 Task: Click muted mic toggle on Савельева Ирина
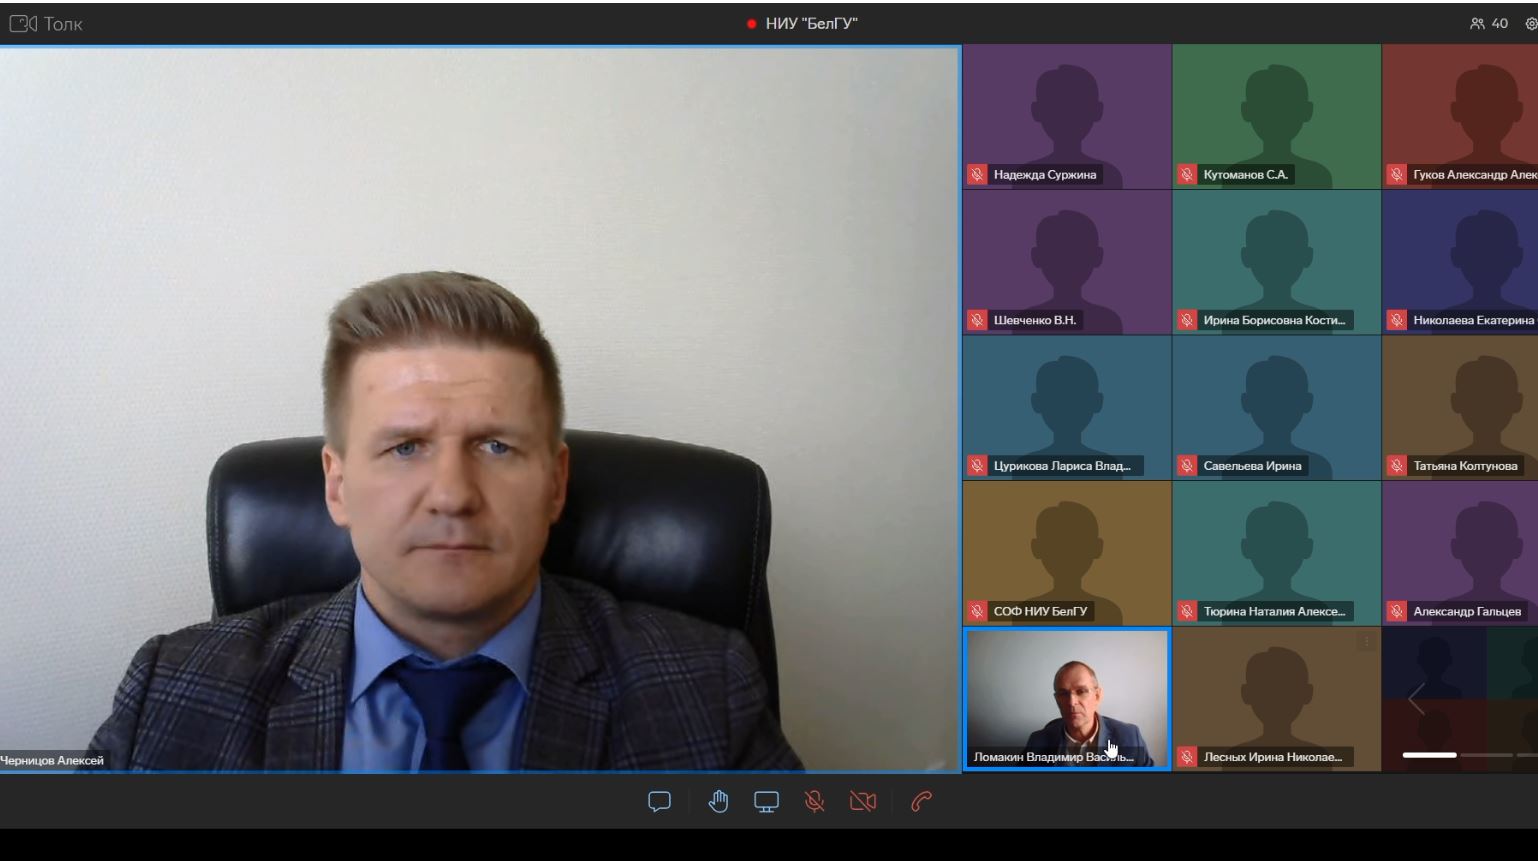[1187, 466]
